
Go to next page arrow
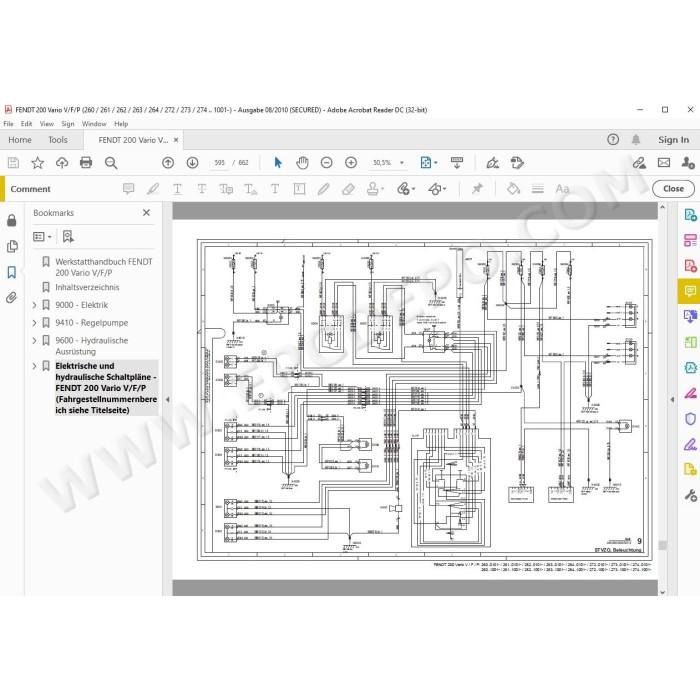click(192, 163)
